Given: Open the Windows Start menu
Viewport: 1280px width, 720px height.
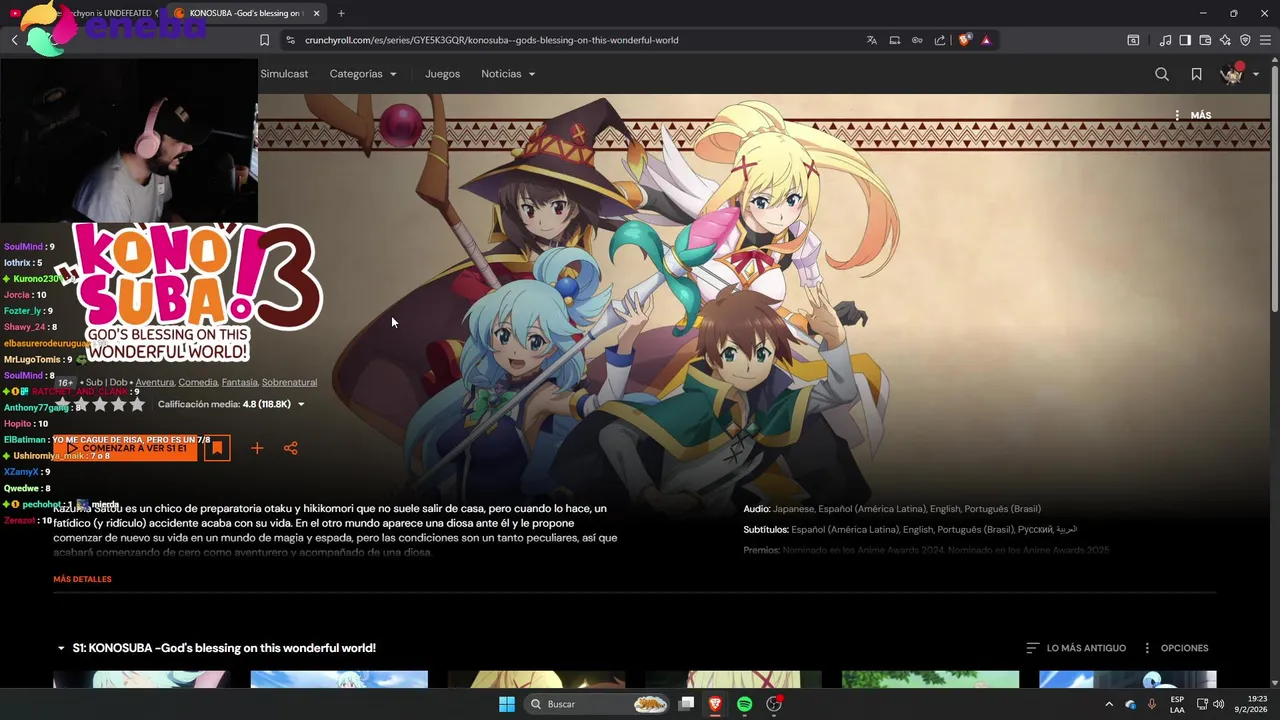Looking at the screenshot, I should [x=507, y=704].
